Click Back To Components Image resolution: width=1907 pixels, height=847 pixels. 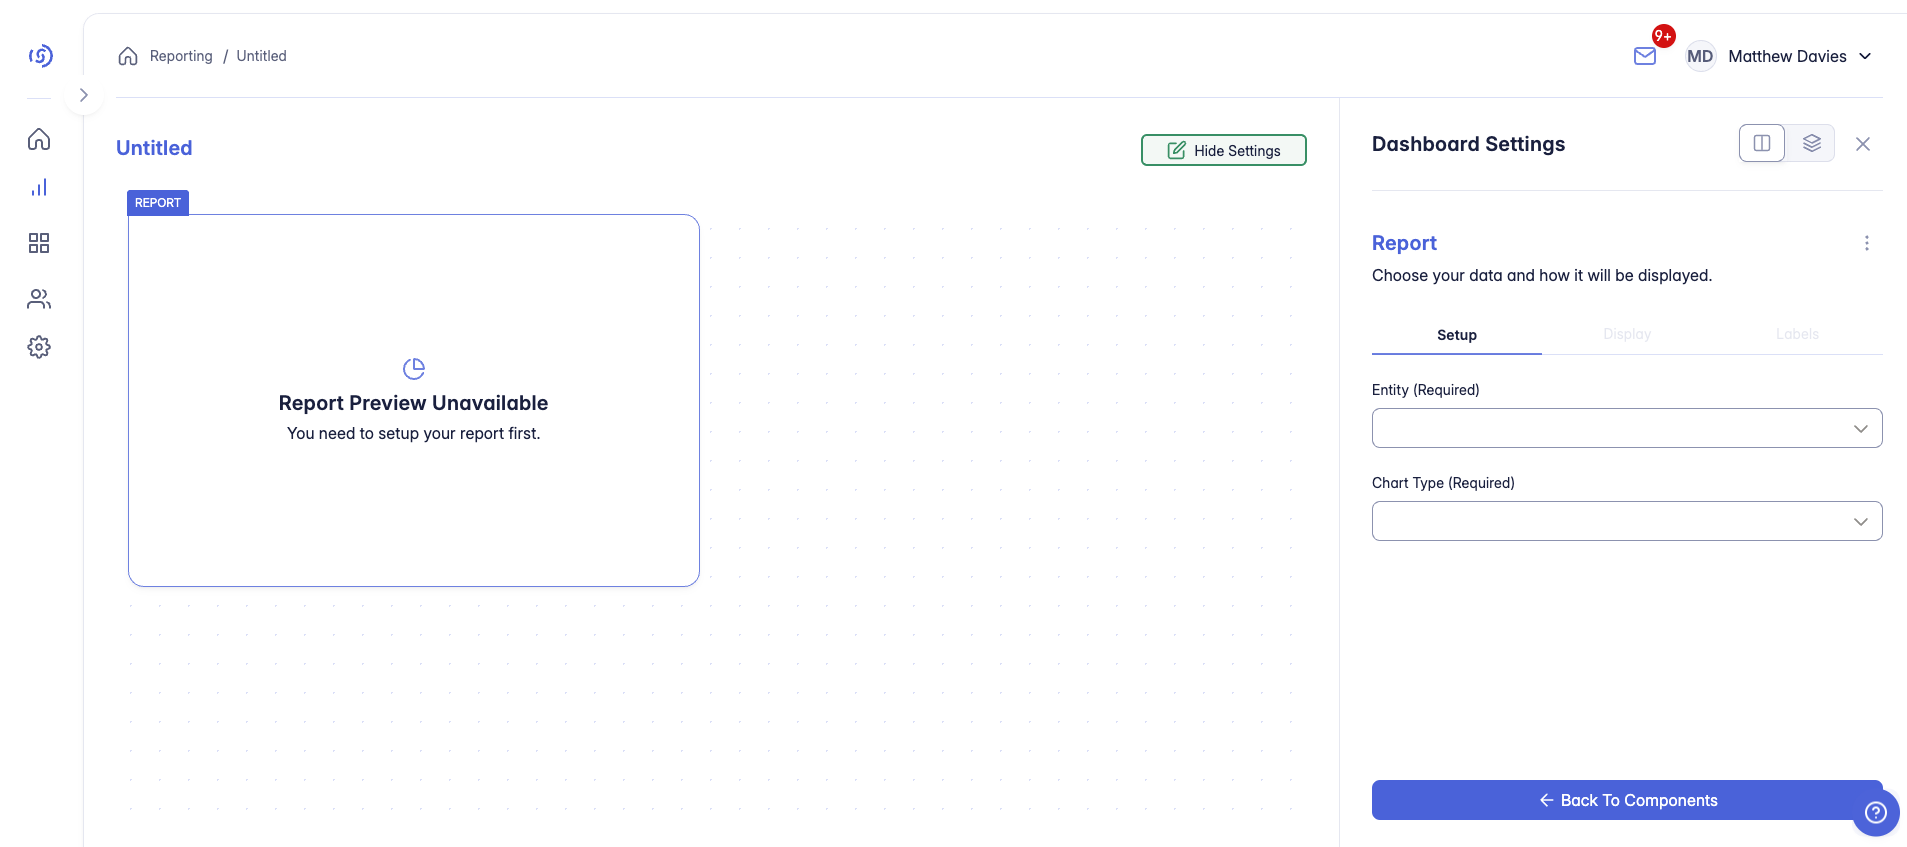[1625, 799]
